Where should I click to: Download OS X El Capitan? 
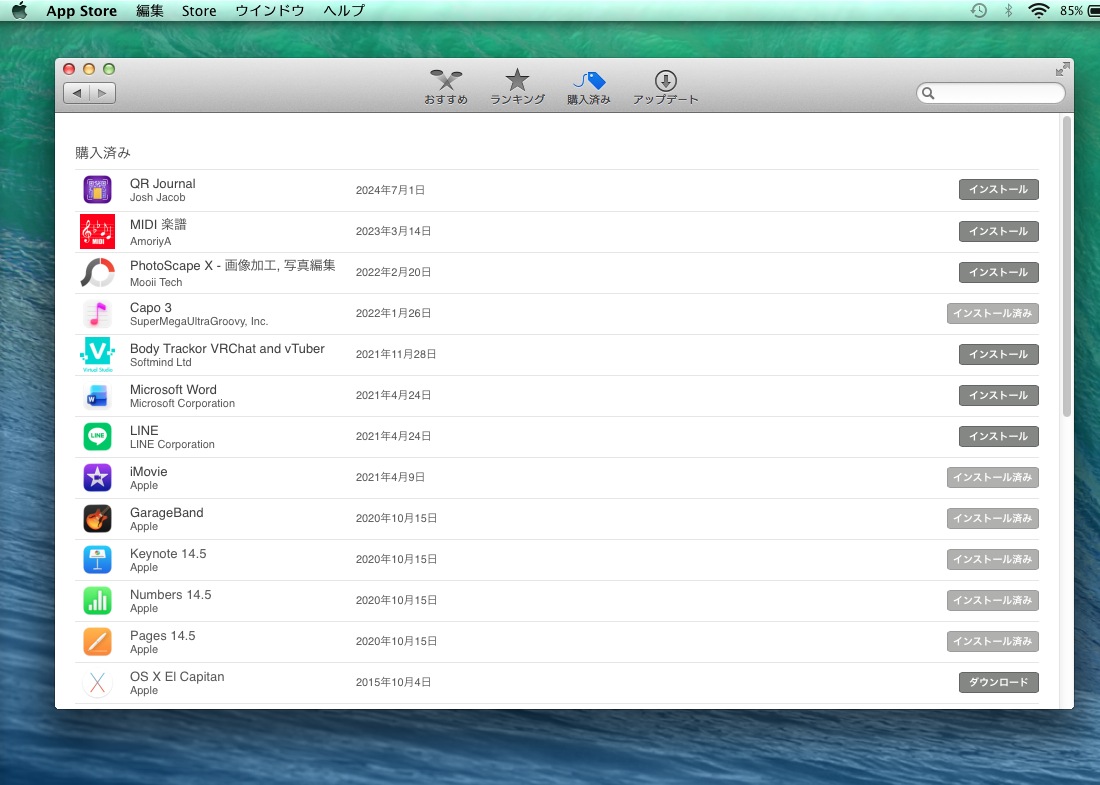(x=998, y=683)
